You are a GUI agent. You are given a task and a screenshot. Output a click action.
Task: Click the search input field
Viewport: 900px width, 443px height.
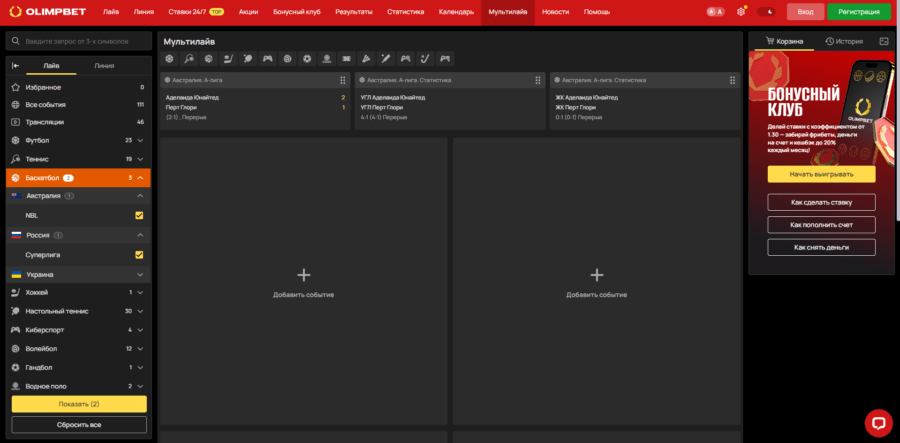80,41
